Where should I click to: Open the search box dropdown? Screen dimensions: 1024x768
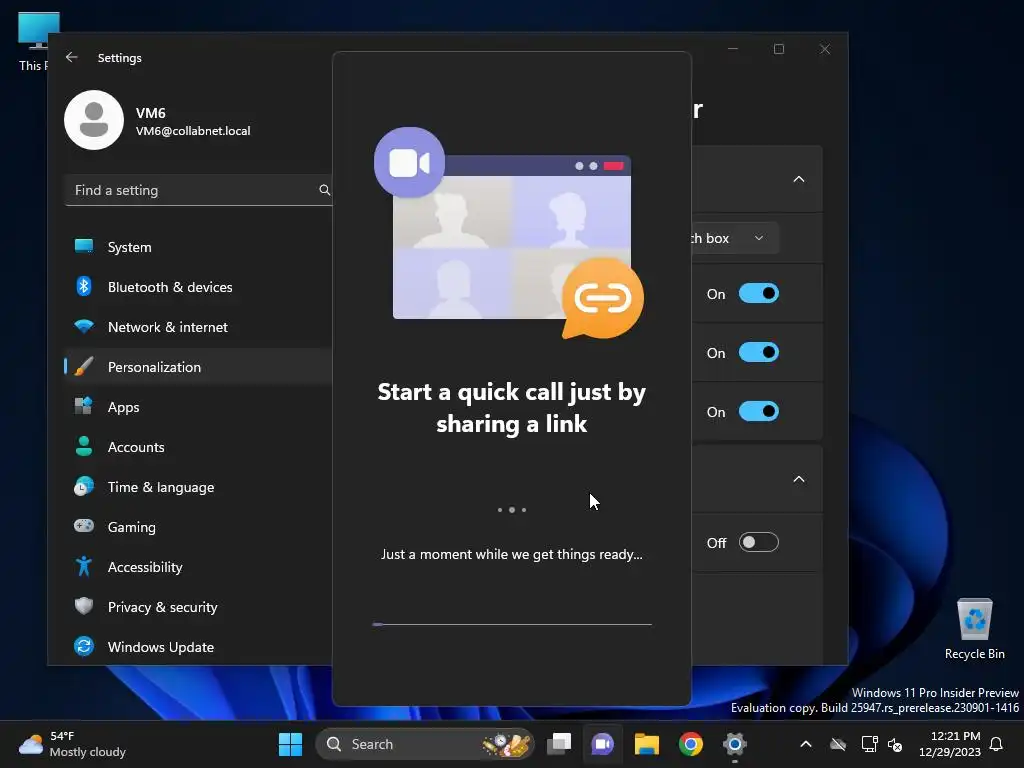(x=735, y=238)
